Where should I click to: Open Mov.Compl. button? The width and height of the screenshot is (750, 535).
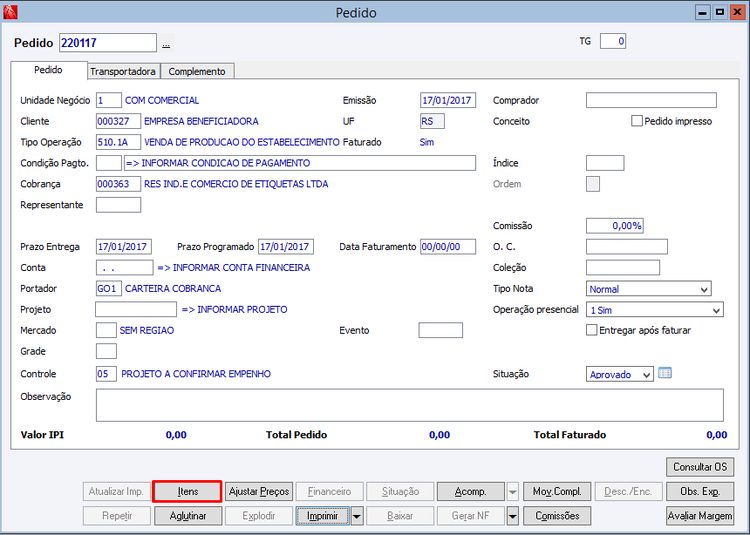click(557, 491)
